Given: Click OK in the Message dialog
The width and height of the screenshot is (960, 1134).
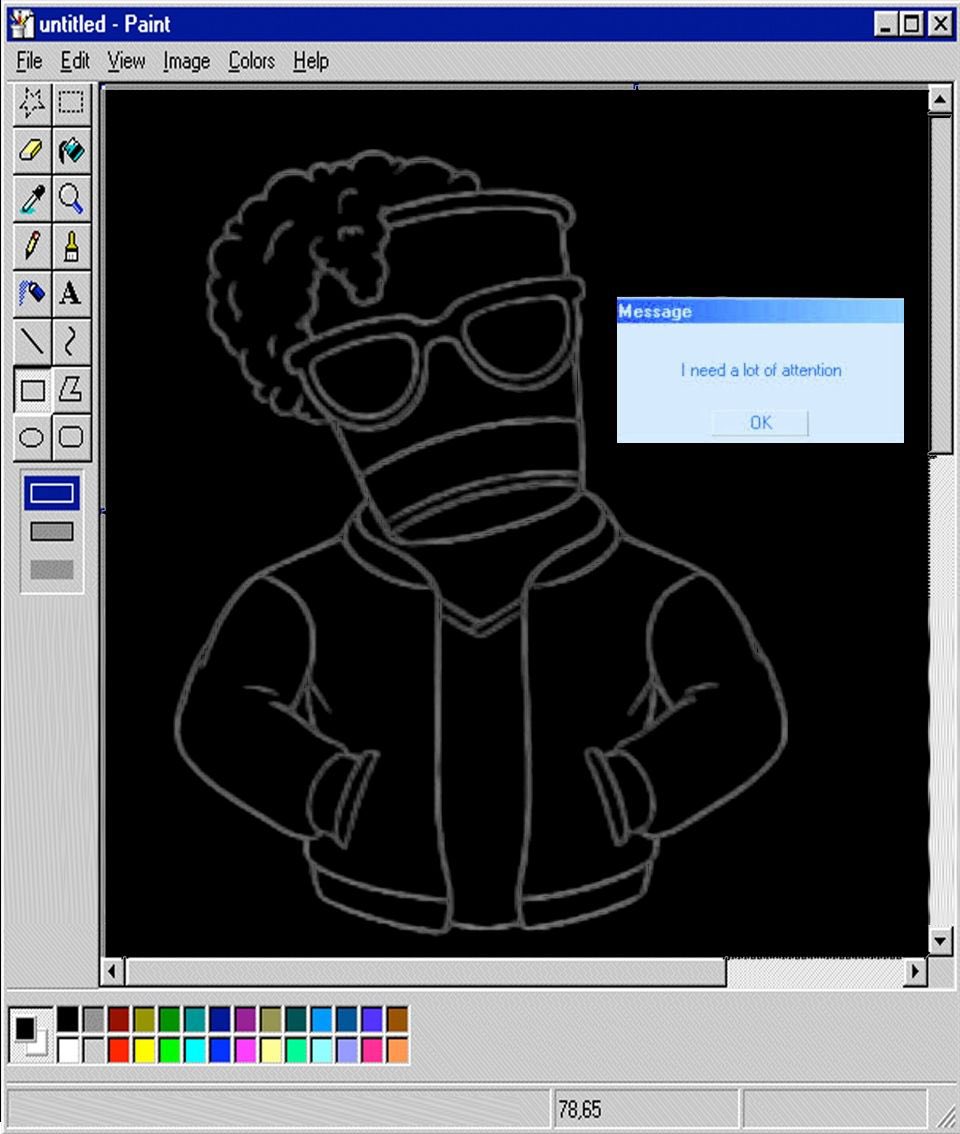Looking at the screenshot, I should (760, 422).
